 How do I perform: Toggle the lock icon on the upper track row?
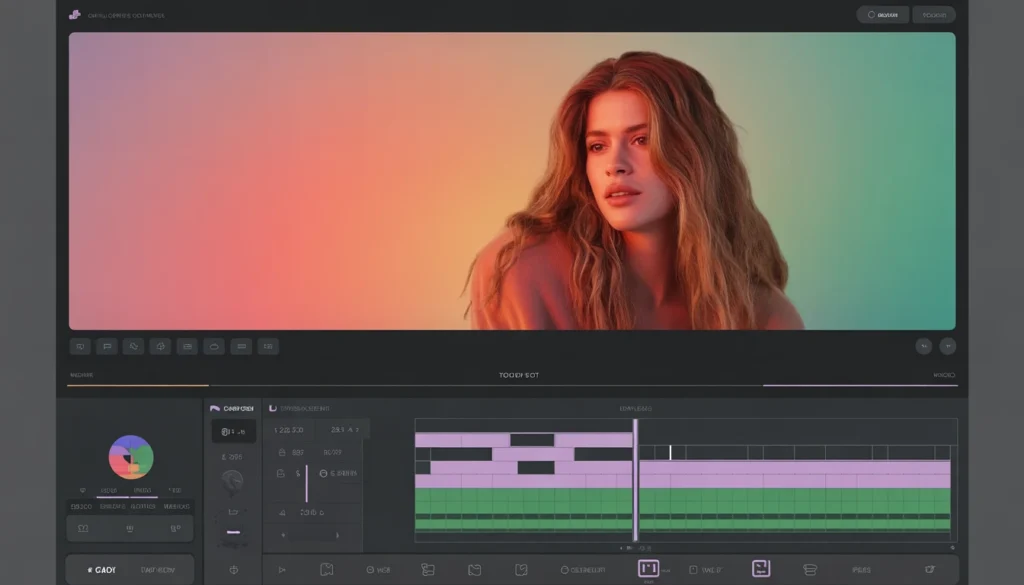(x=281, y=452)
